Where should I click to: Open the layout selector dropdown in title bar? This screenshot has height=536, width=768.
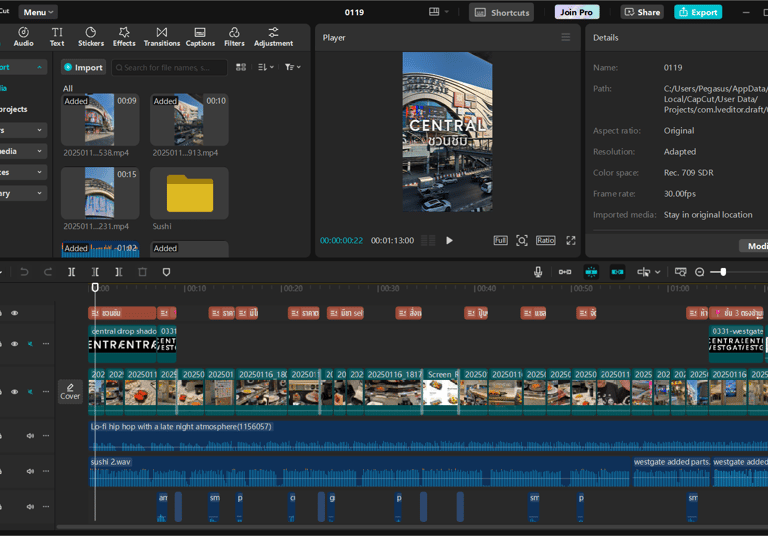coord(438,12)
